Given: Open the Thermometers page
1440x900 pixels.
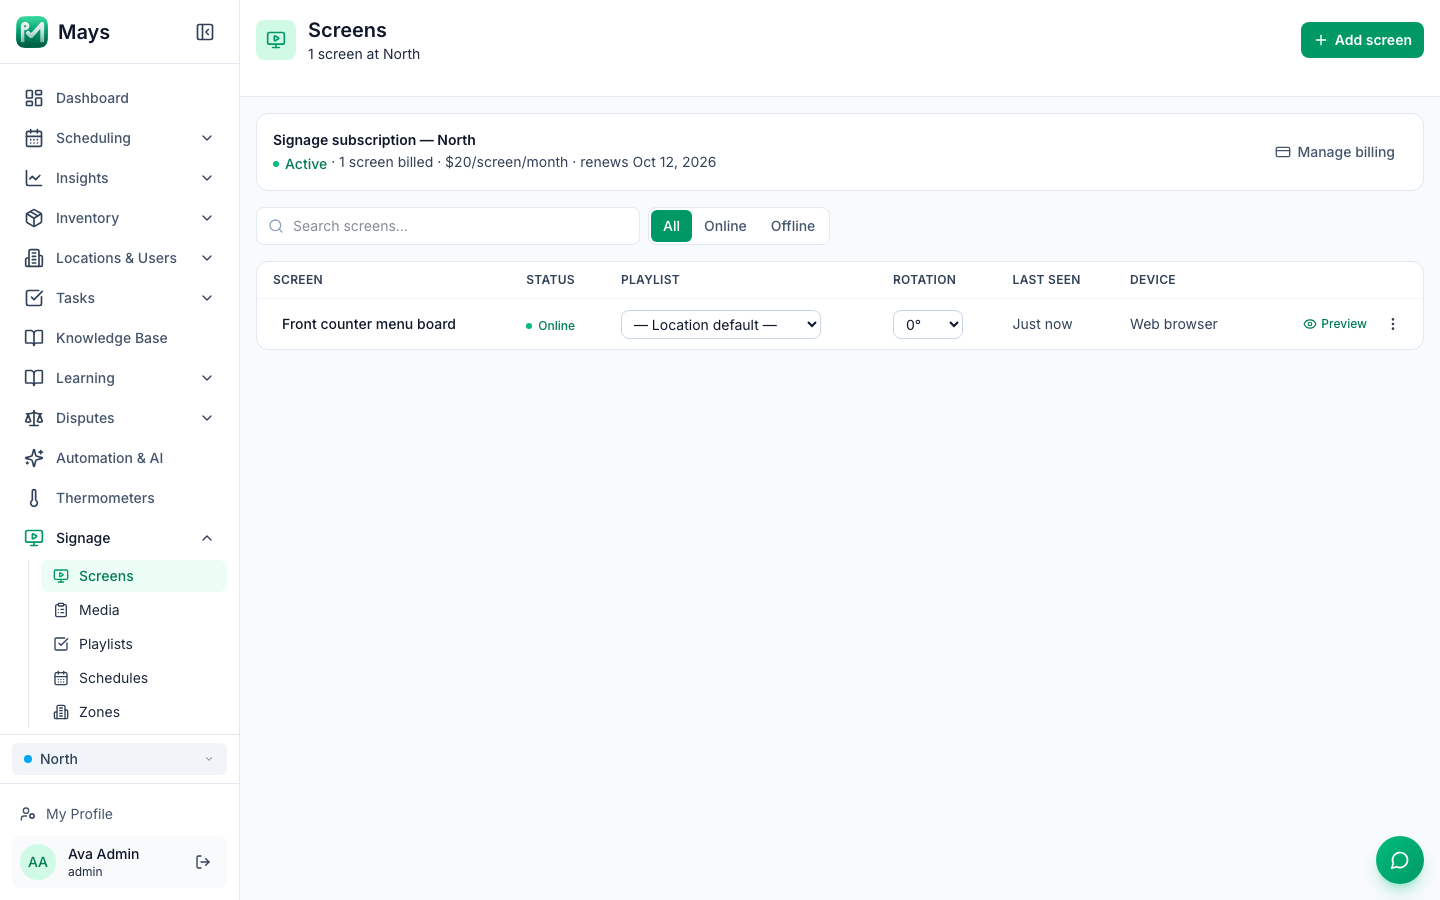Looking at the screenshot, I should click(119, 498).
